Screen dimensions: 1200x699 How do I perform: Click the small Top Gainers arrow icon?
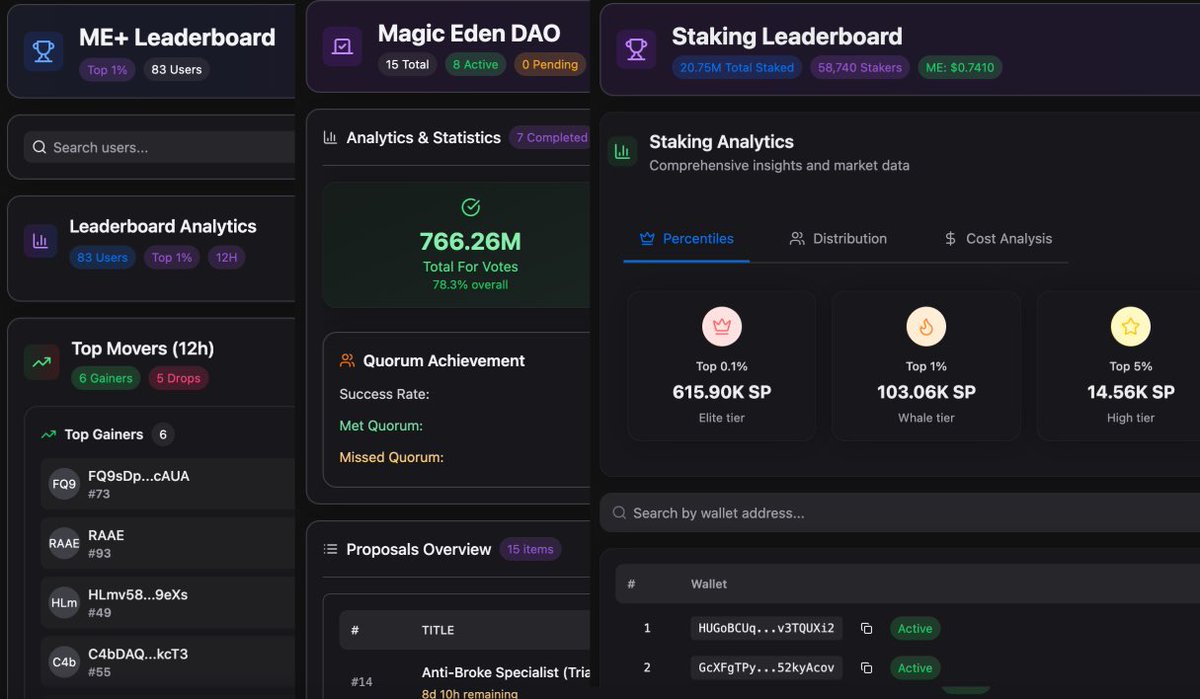point(48,435)
